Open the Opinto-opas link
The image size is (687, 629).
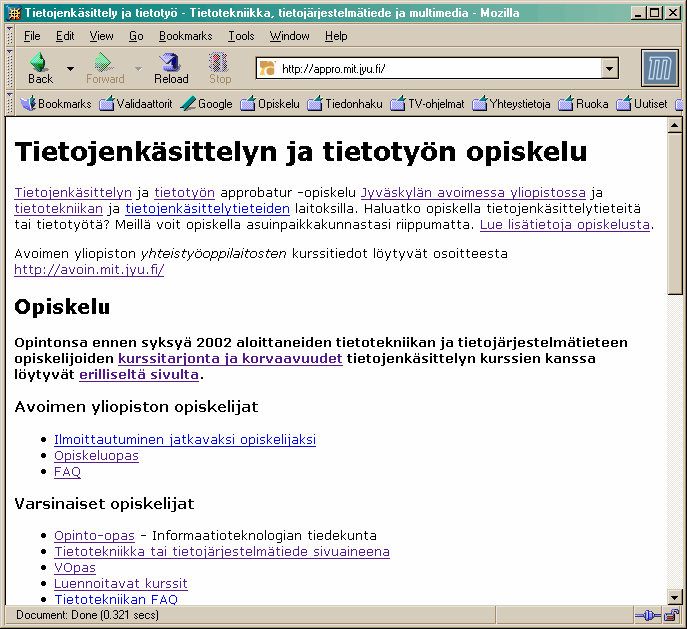(94, 536)
